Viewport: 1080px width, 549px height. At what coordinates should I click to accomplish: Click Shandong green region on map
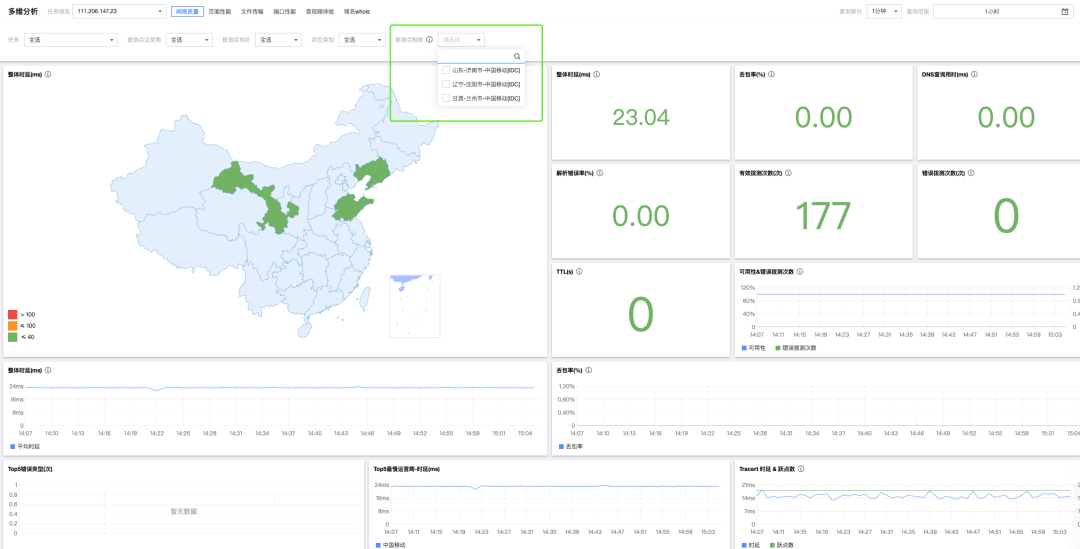click(349, 206)
